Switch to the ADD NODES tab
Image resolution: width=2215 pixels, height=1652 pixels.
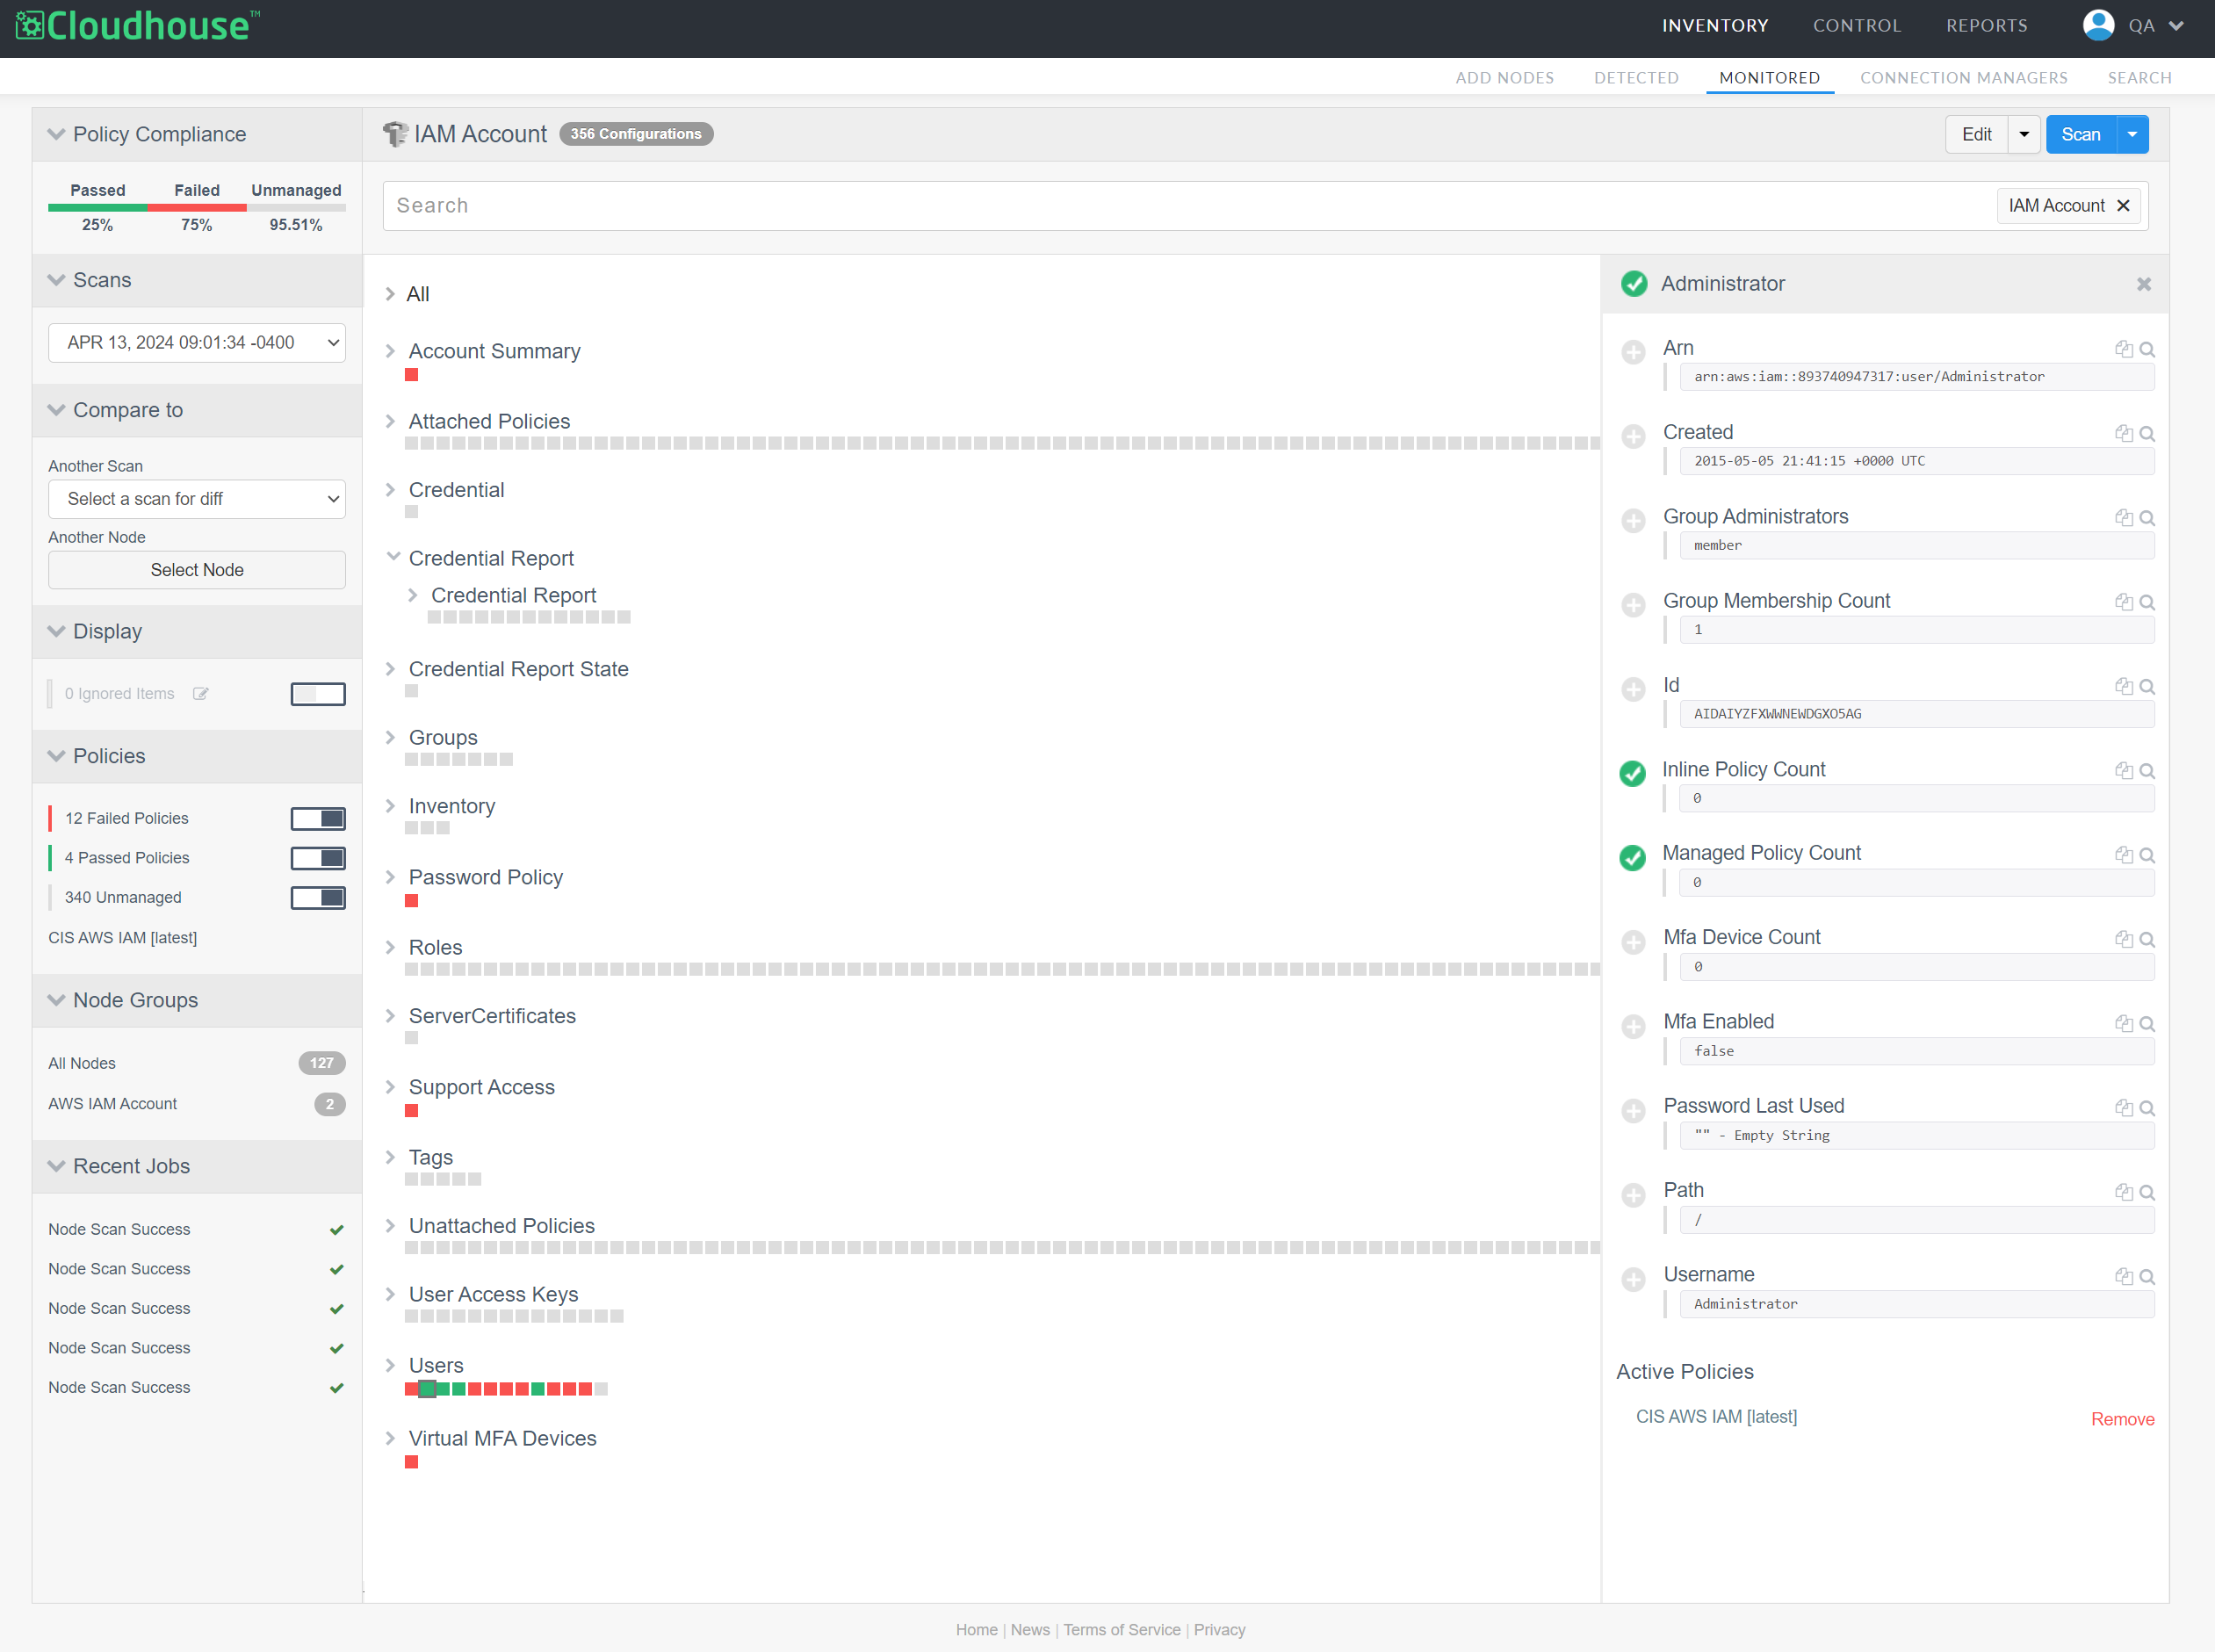pyautogui.click(x=1504, y=77)
